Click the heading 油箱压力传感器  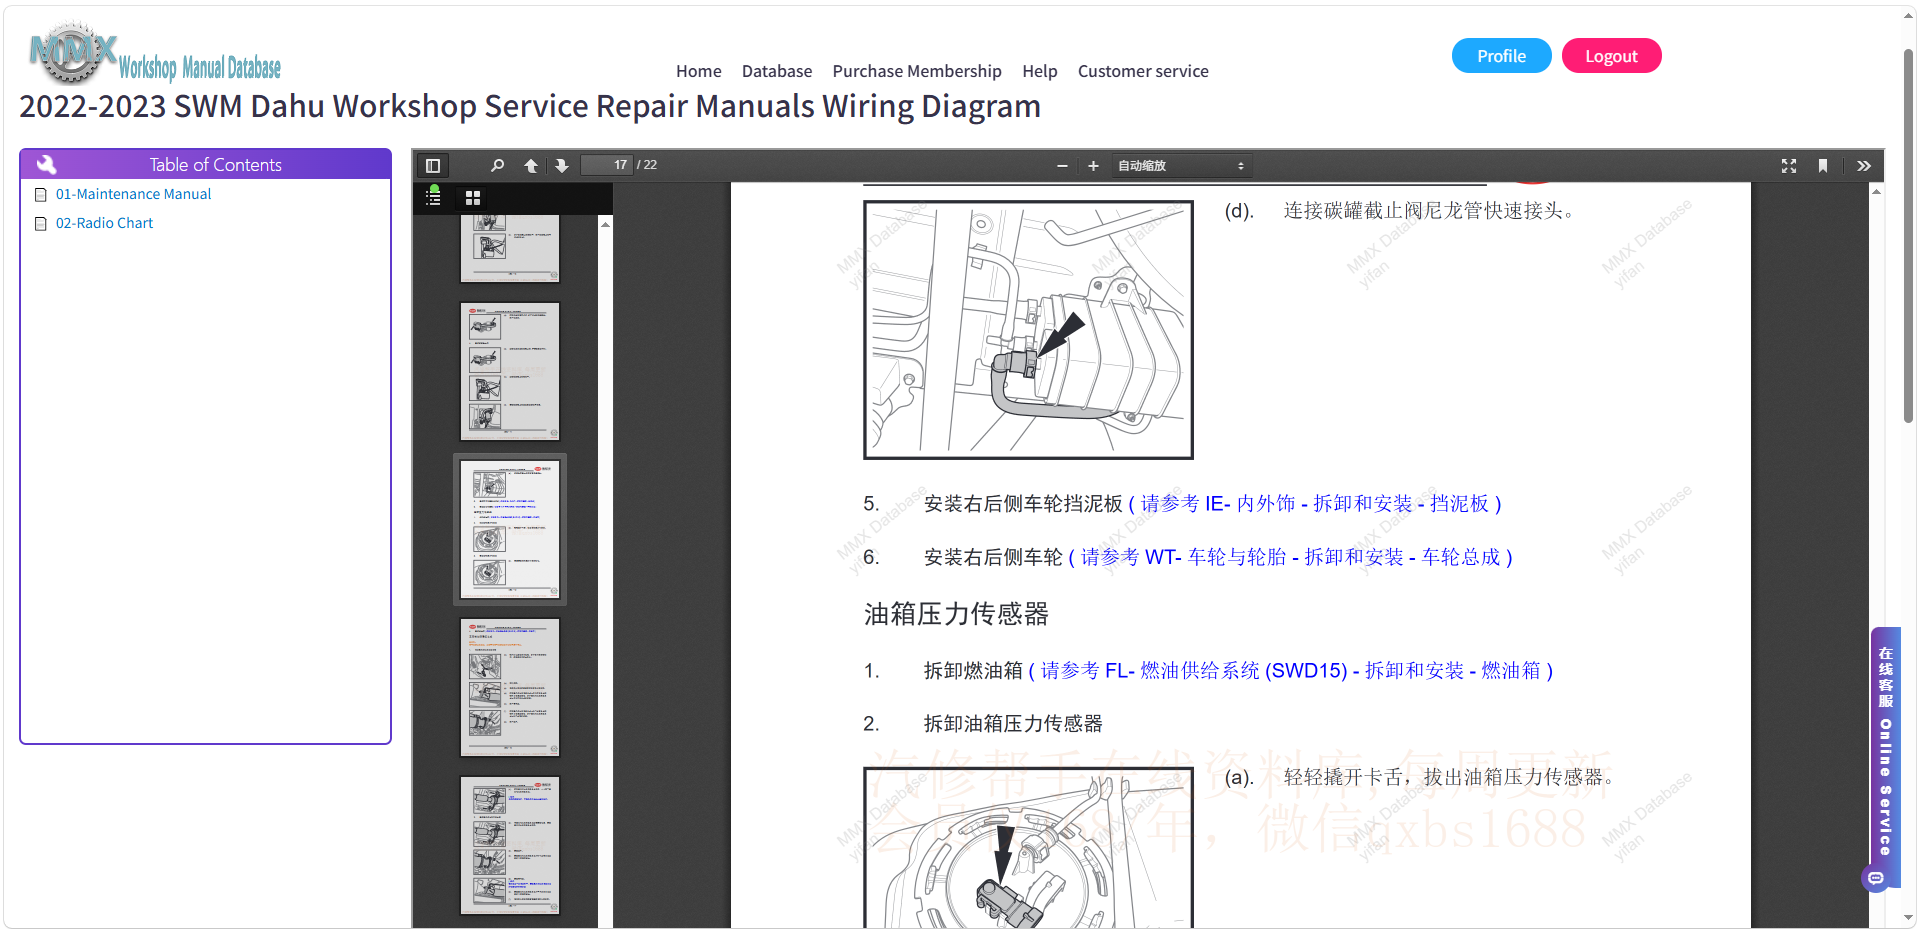pyautogui.click(x=956, y=614)
